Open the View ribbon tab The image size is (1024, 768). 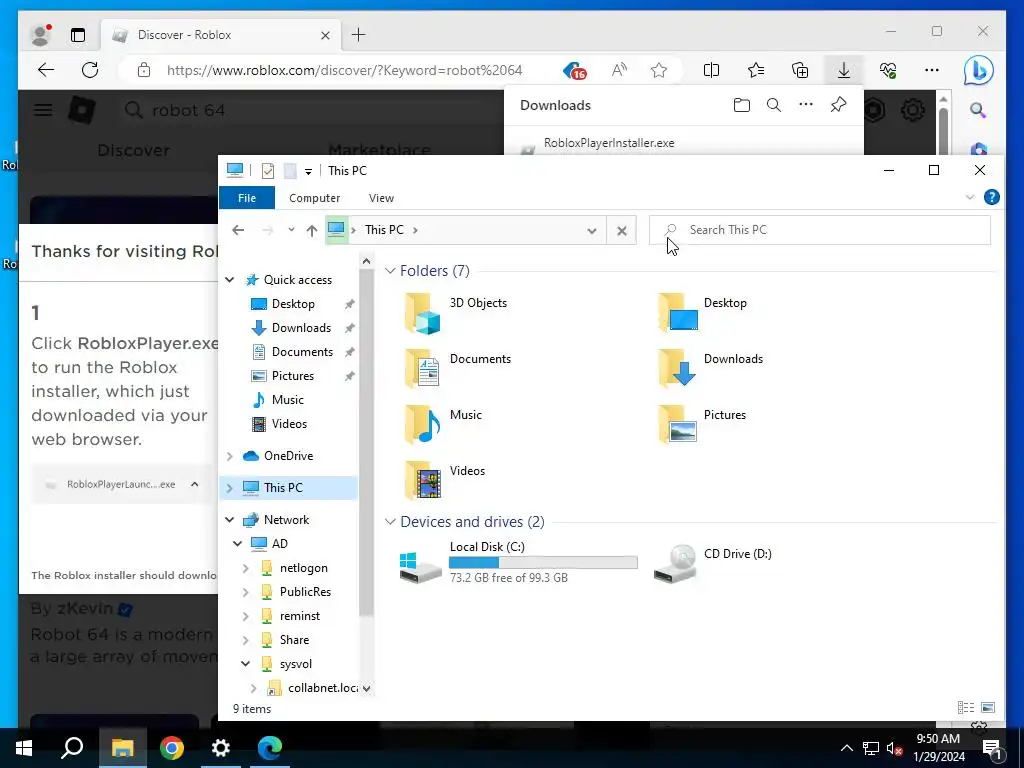pyautogui.click(x=381, y=198)
